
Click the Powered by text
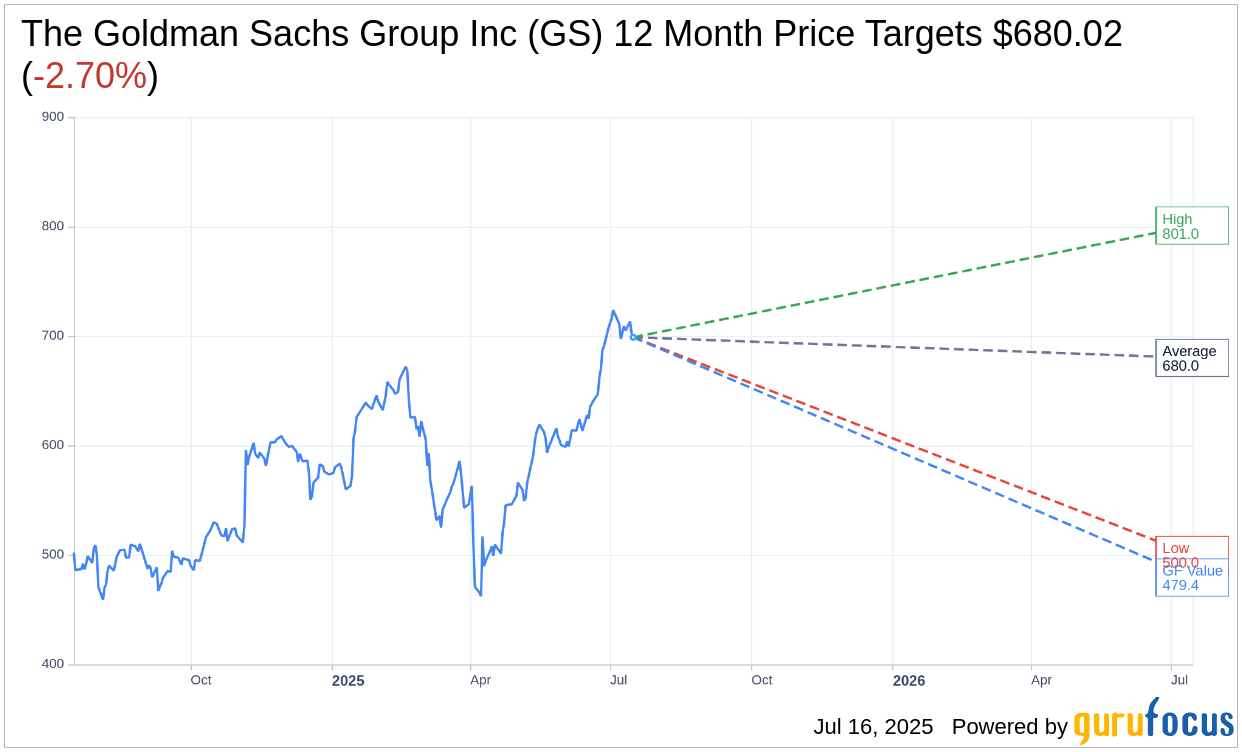point(1009,727)
